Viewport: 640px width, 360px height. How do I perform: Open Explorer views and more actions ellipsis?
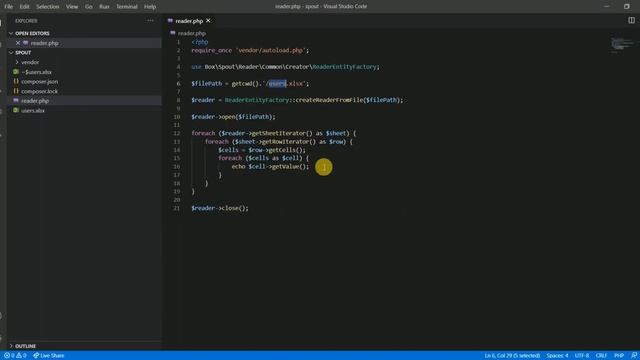click(x=151, y=20)
